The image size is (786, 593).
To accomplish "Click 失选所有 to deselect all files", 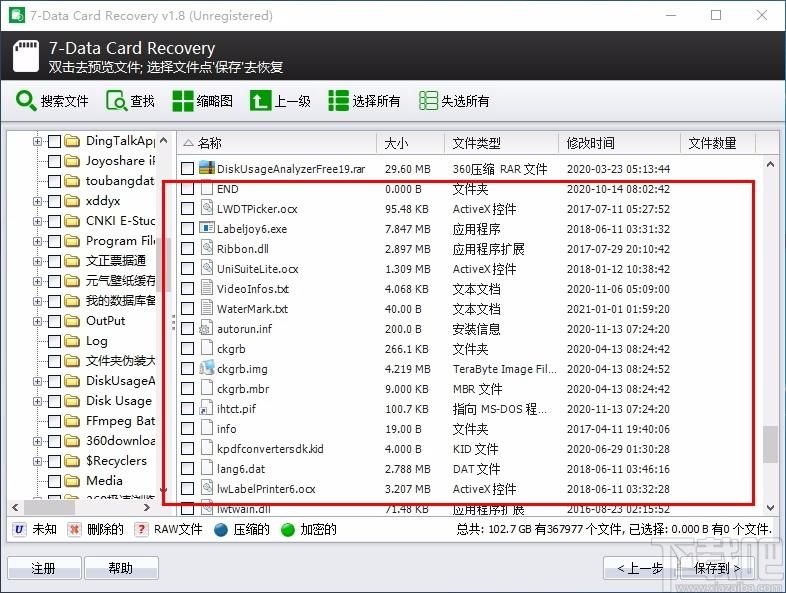I will (429, 101).
